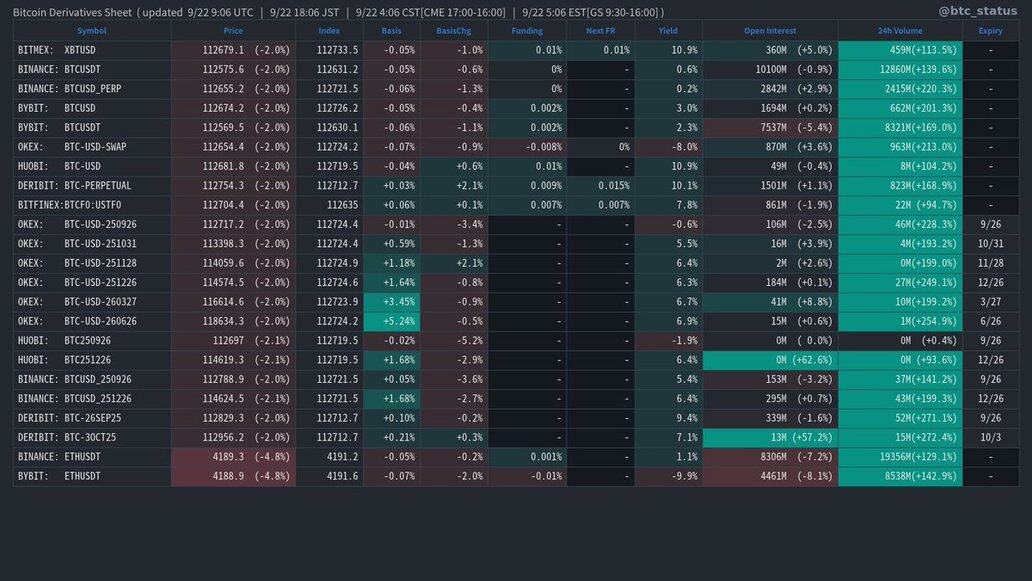Click the 0.015% next funding rate cell

click(600, 186)
